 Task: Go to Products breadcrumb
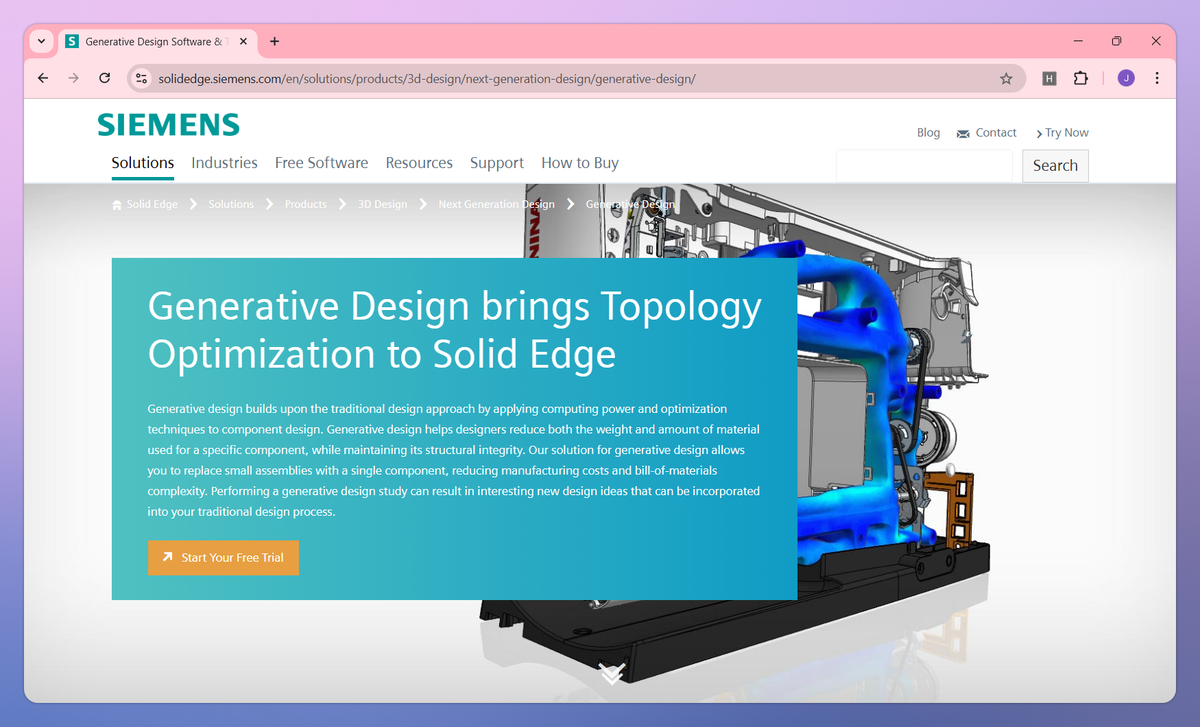306,204
